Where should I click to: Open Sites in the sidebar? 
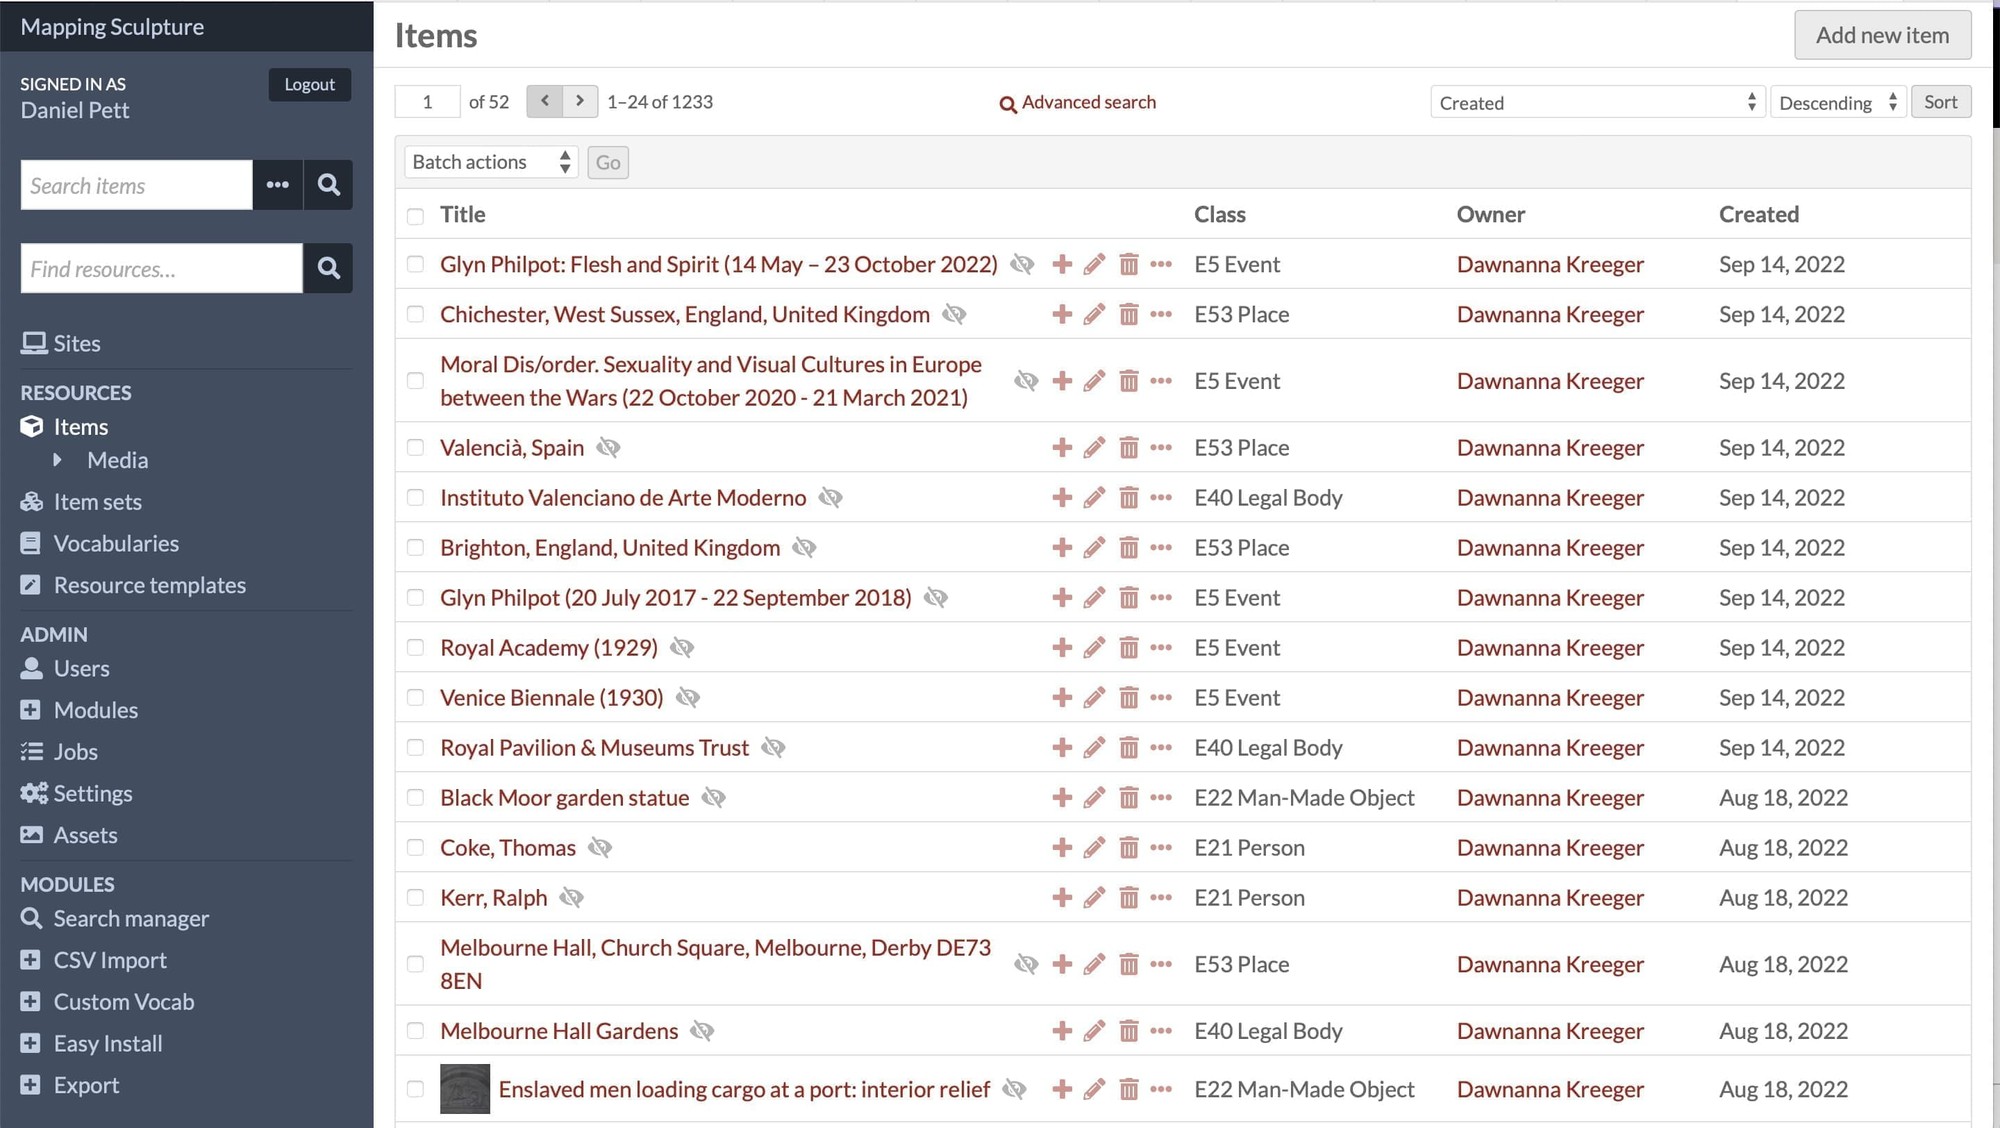pyautogui.click(x=61, y=343)
